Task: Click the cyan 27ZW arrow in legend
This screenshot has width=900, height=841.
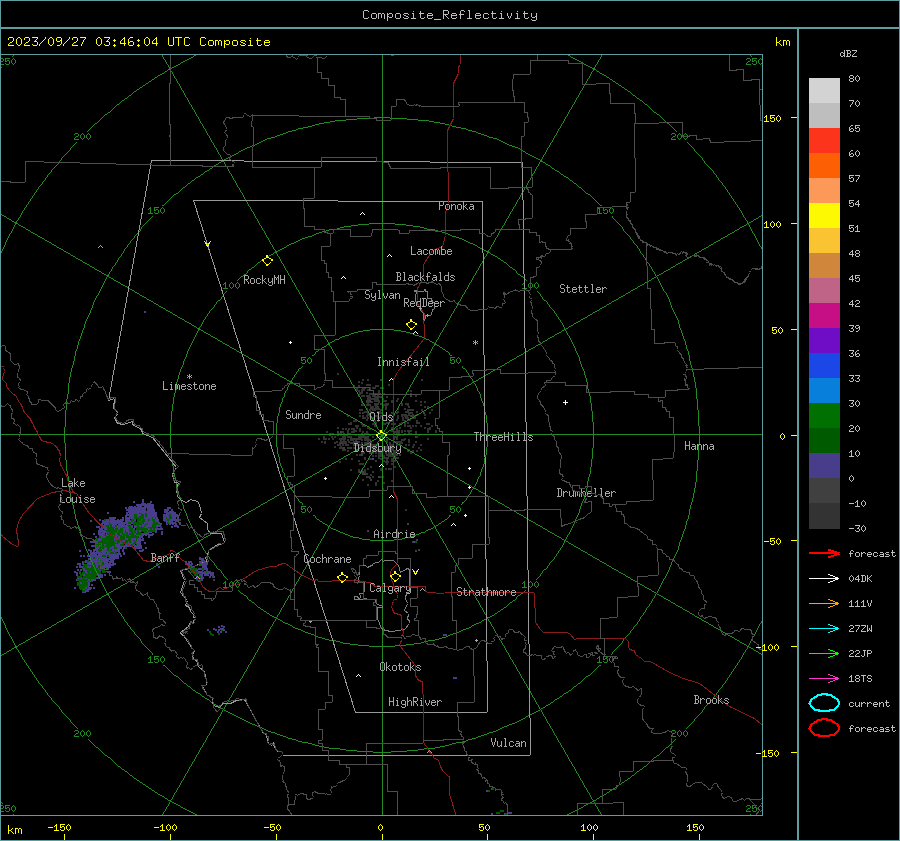Action: pyautogui.click(x=824, y=629)
